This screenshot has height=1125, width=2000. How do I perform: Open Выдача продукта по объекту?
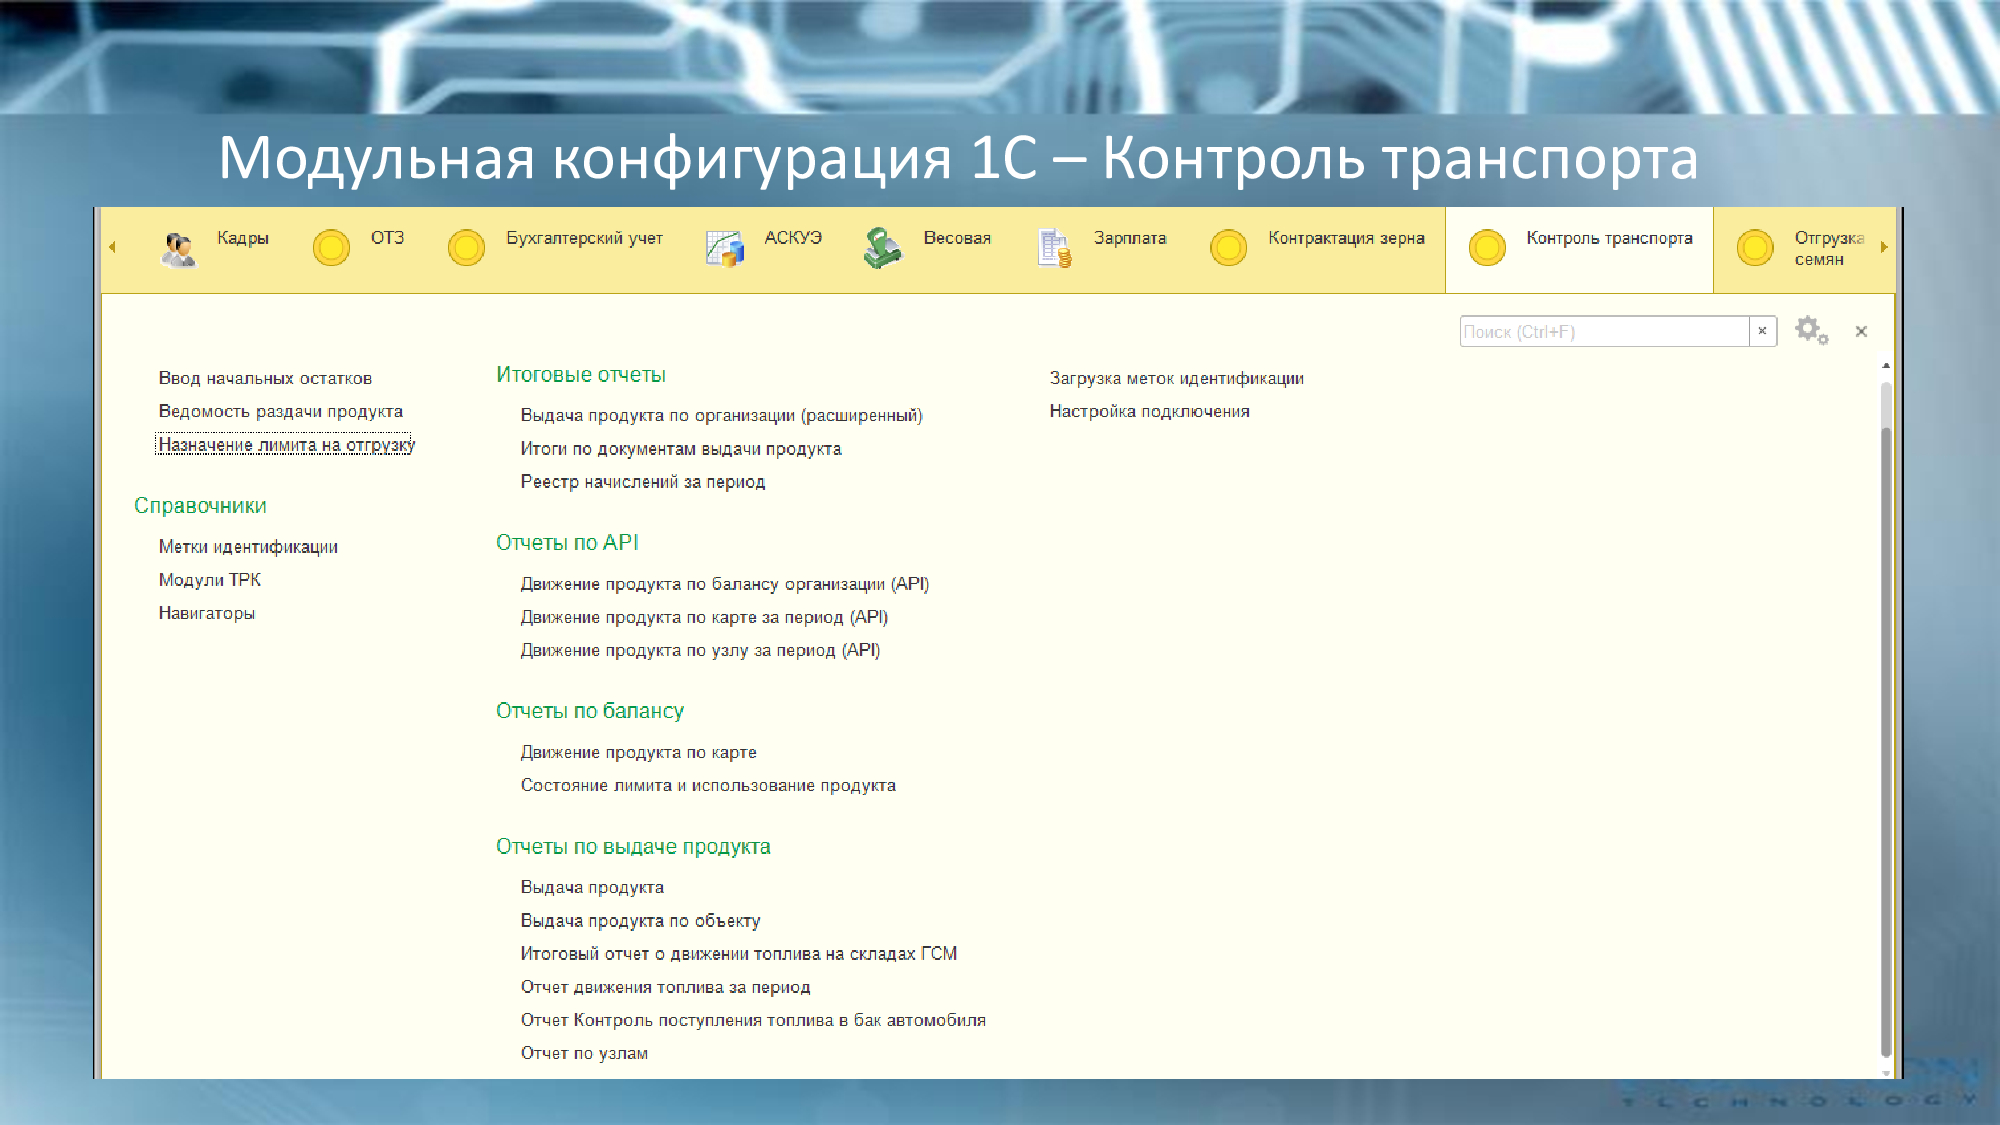(640, 920)
